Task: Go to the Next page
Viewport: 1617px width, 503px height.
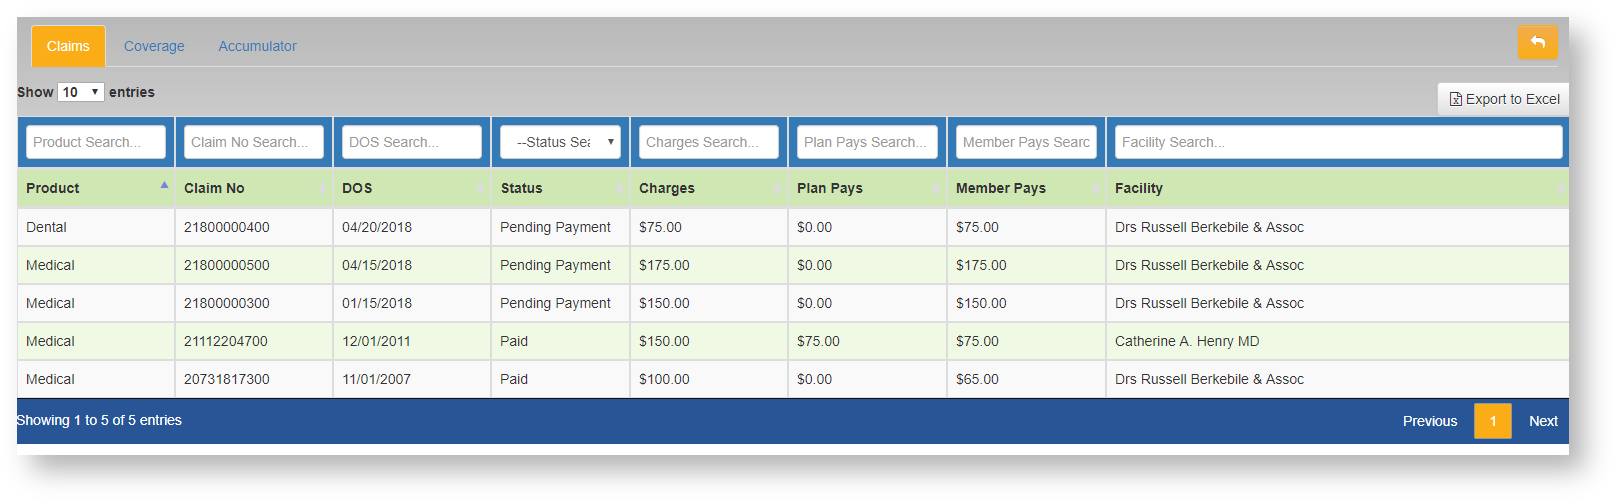Action: pos(1543,421)
